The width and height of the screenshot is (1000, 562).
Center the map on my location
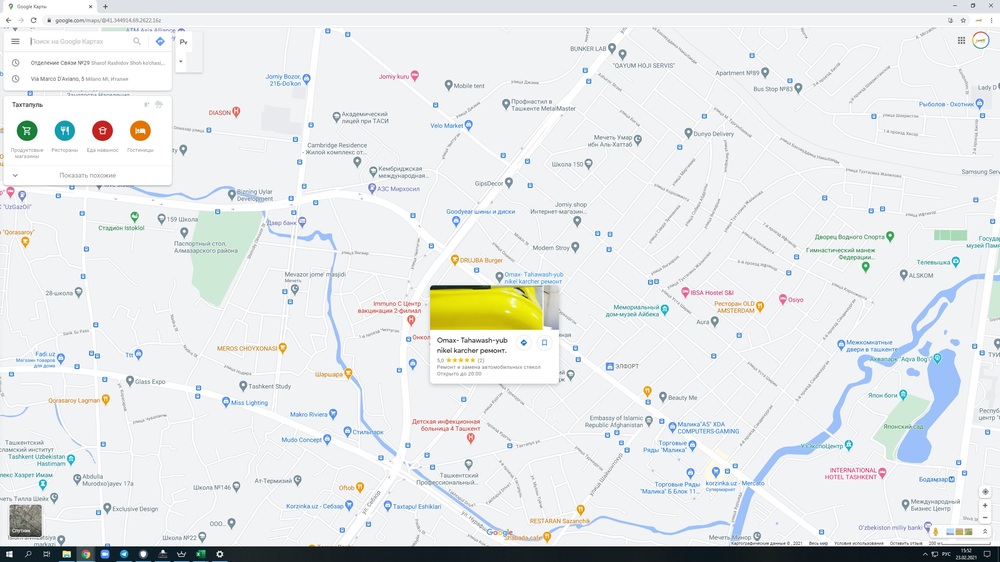(x=985, y=491)
